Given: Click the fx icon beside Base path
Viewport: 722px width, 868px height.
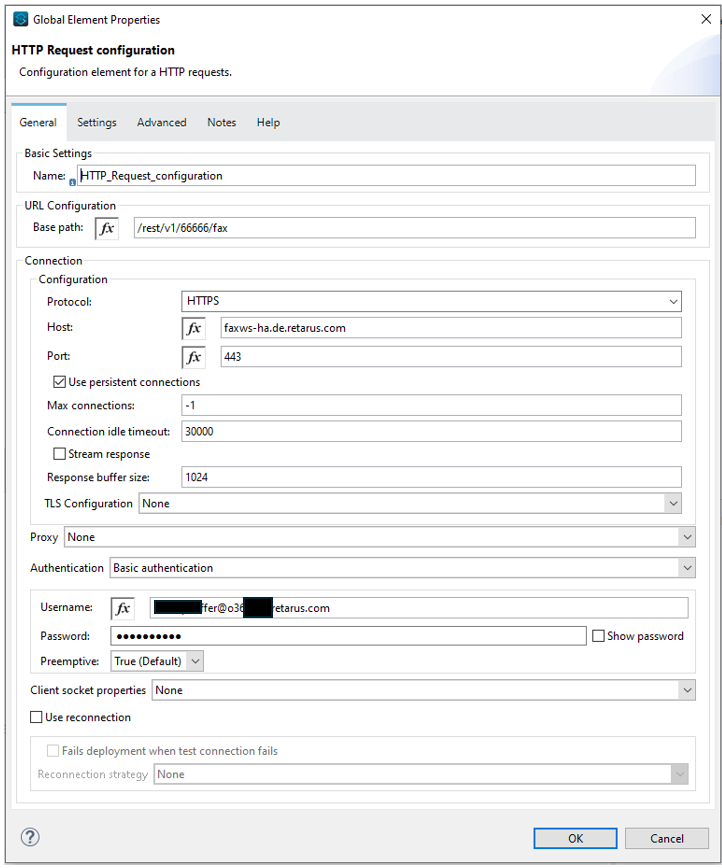Looking at the screenshot, I should [107, 228].
